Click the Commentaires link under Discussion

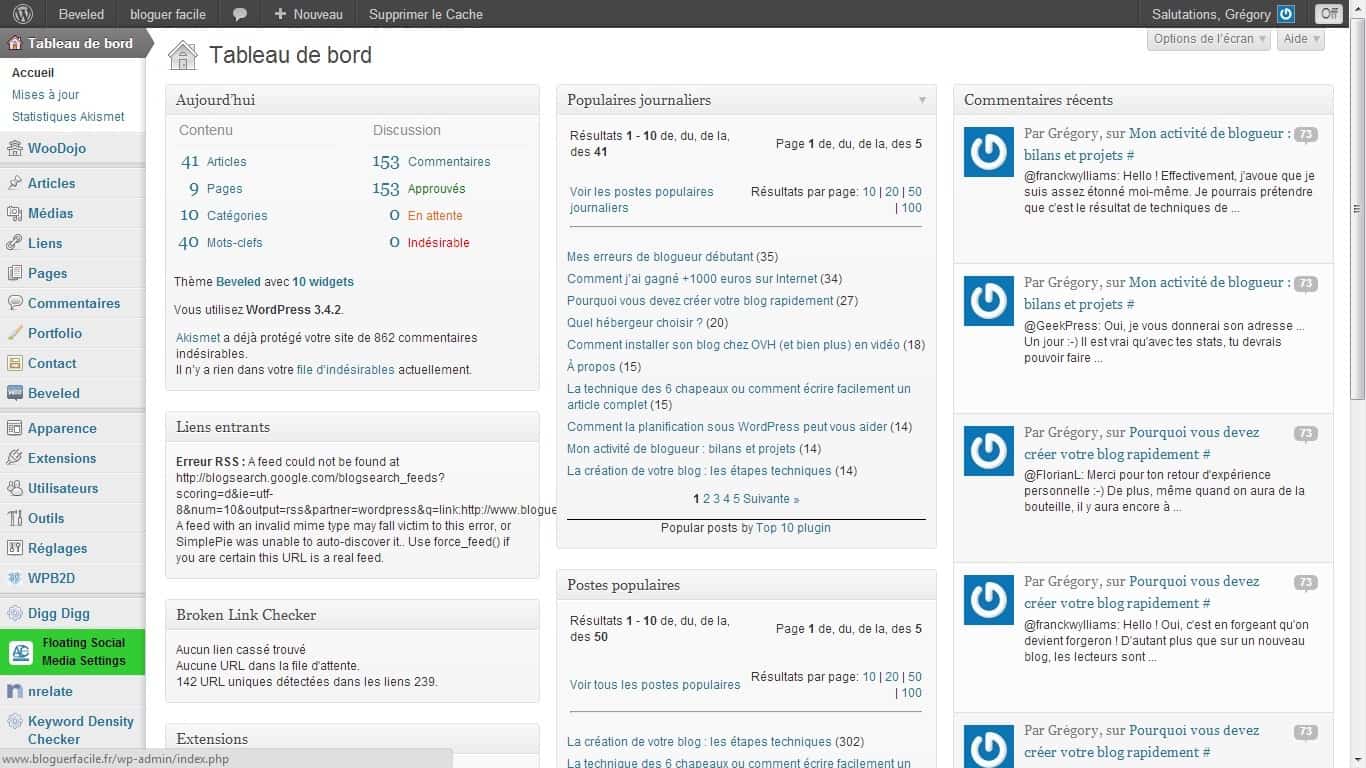pyautogui.click(x=449, y=162)
